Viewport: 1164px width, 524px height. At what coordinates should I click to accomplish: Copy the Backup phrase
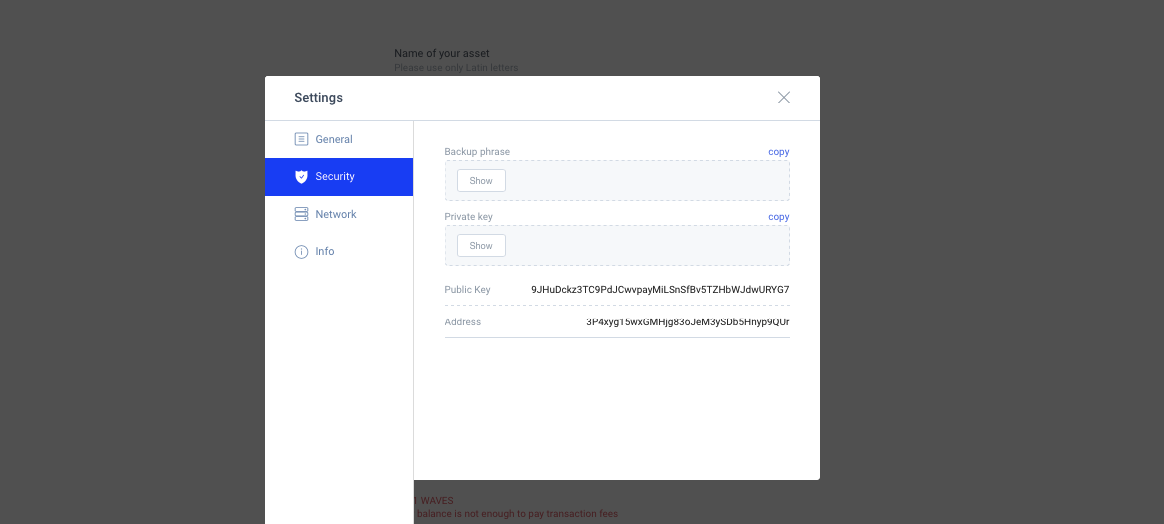779,151
